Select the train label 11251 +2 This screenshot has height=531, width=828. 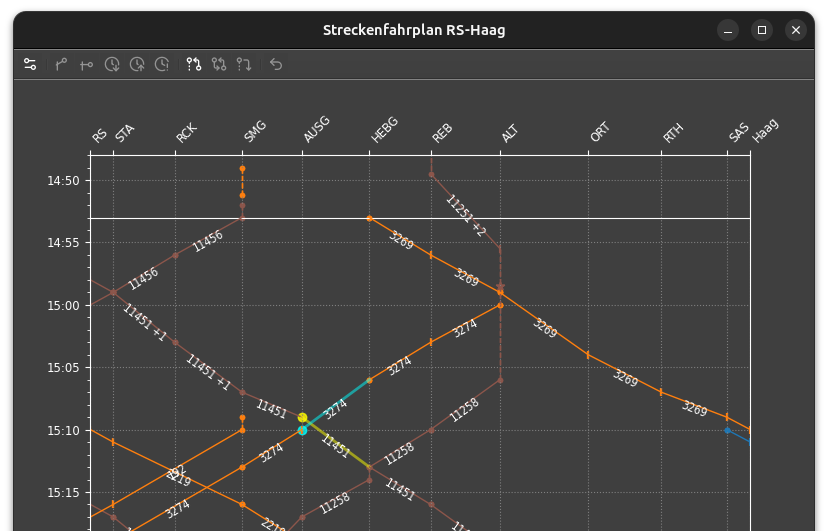465,216
